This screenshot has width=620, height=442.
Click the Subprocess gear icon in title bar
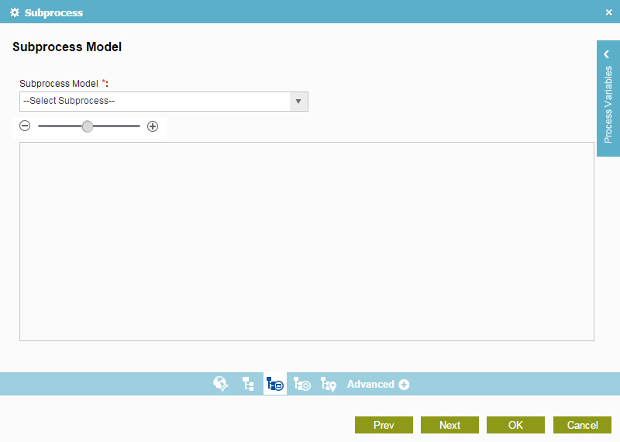(15, 12)
